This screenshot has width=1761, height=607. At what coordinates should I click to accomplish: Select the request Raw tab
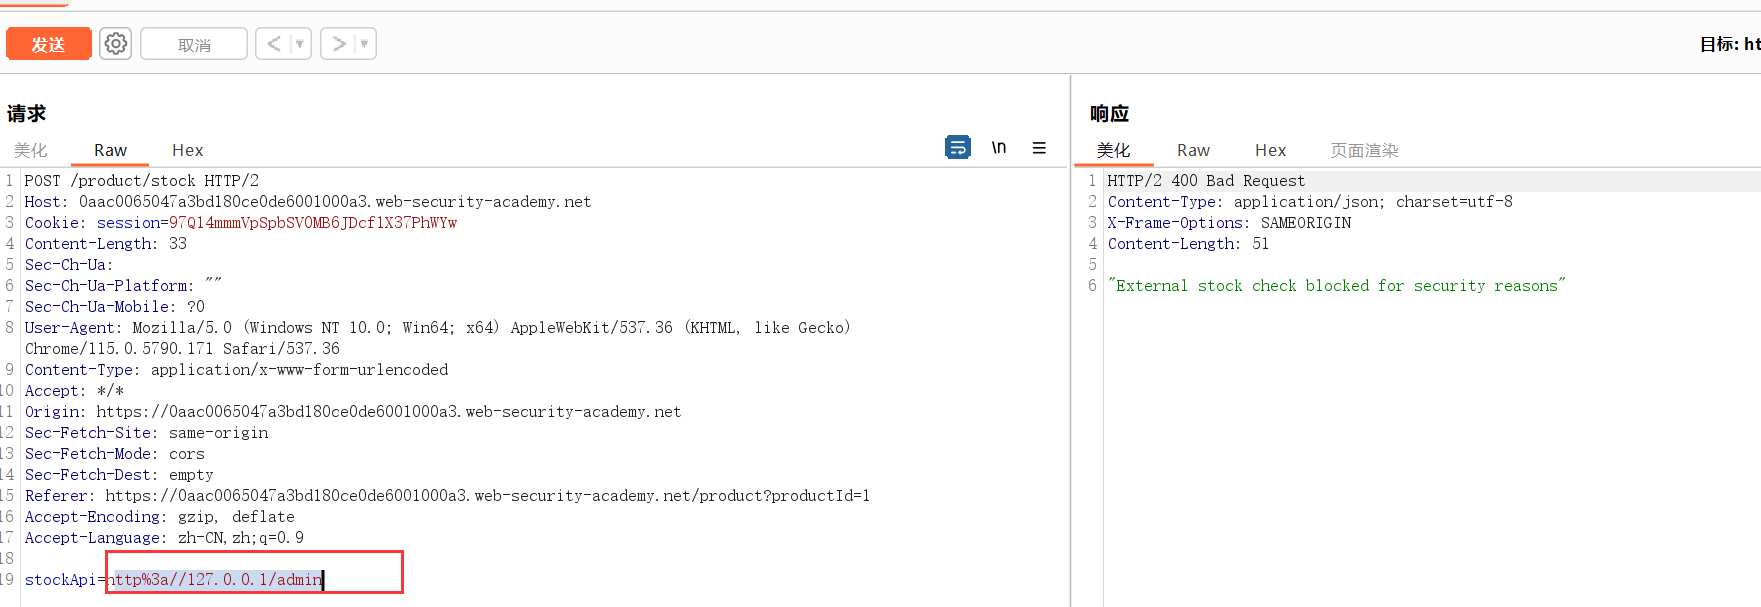(110, 150)
